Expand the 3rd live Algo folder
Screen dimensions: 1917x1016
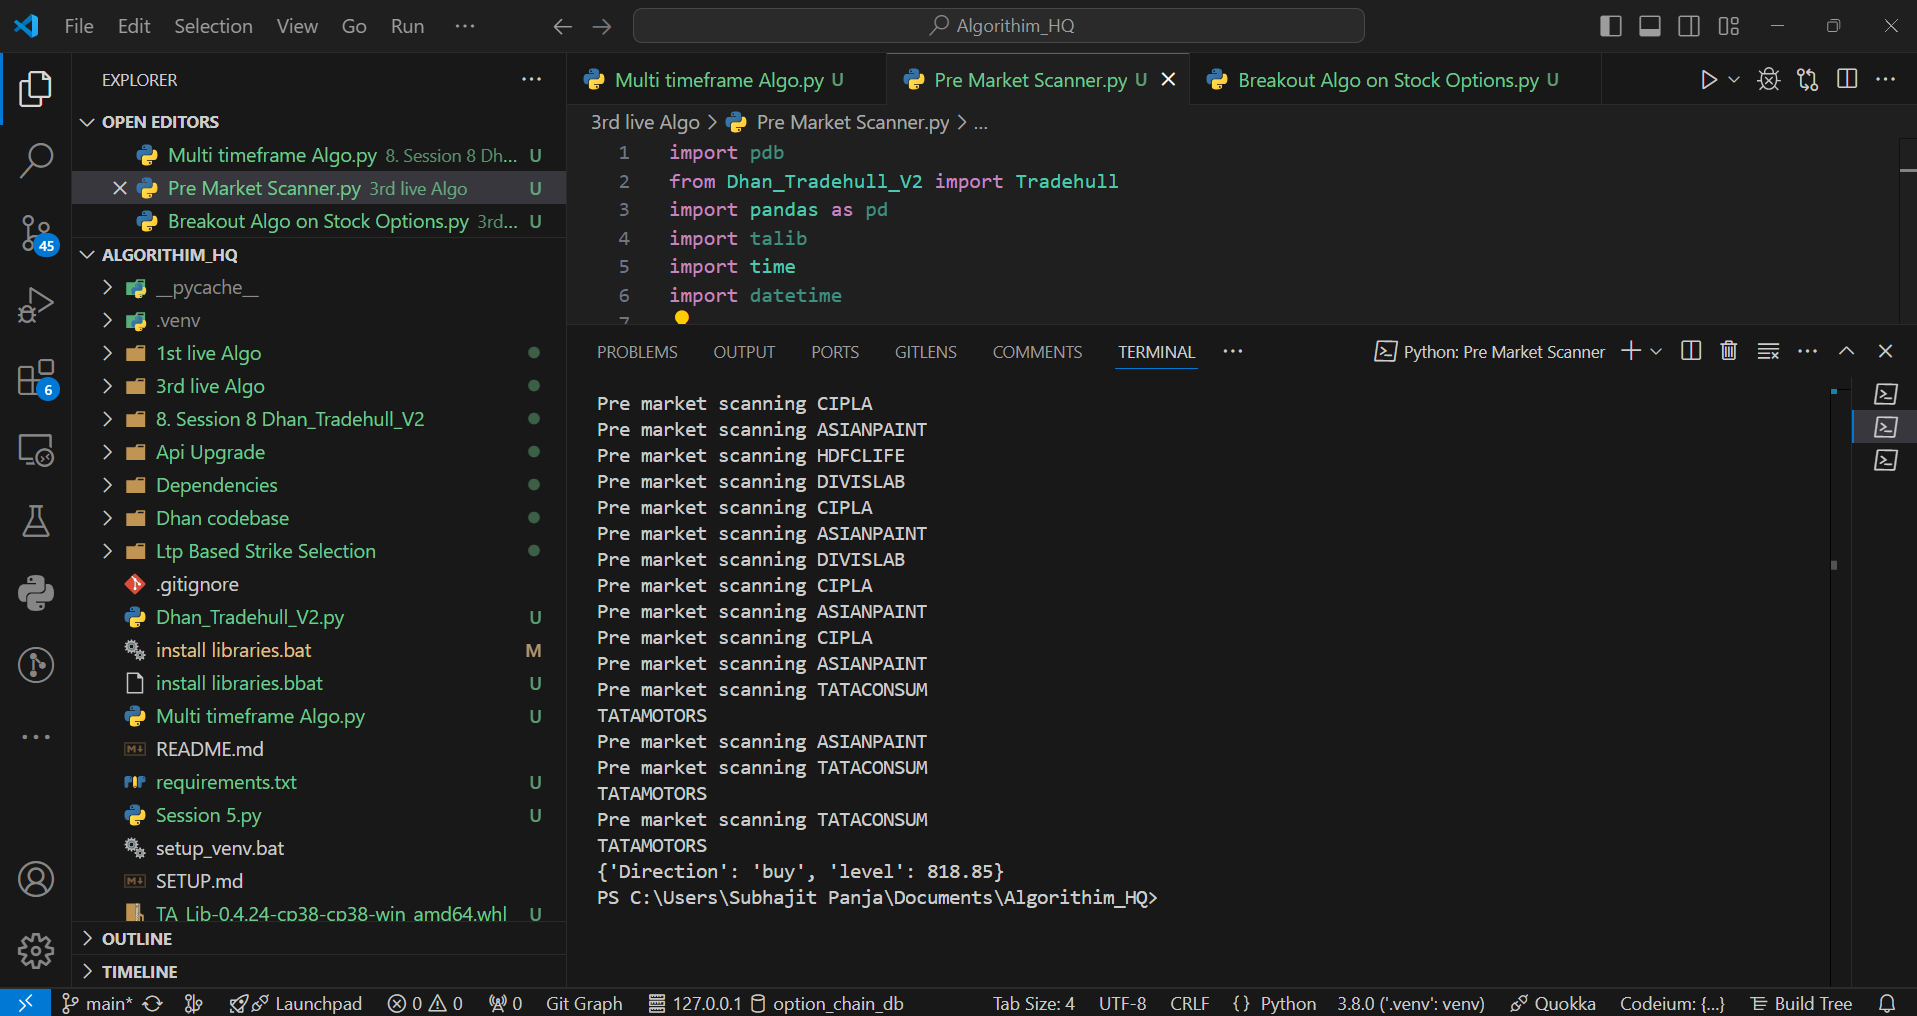(210, 386)
